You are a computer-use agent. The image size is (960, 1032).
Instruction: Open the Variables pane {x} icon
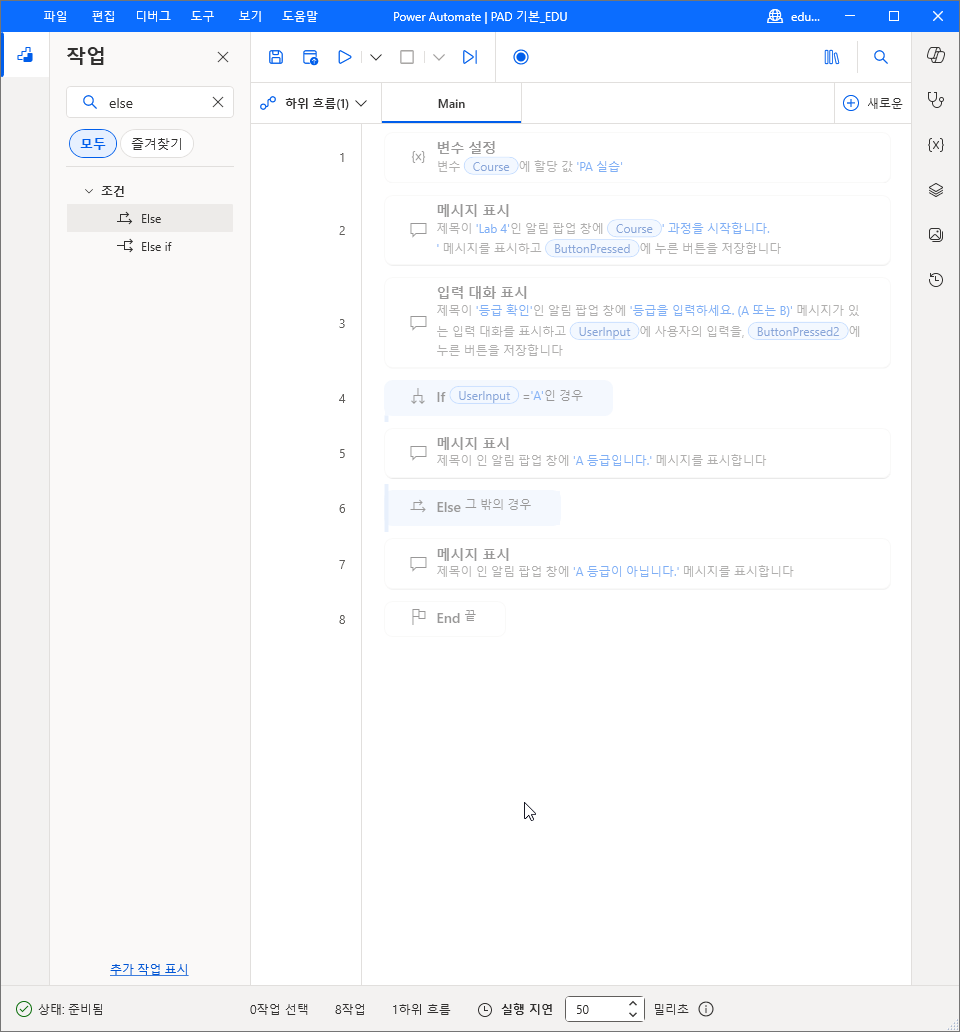point(936,145)
